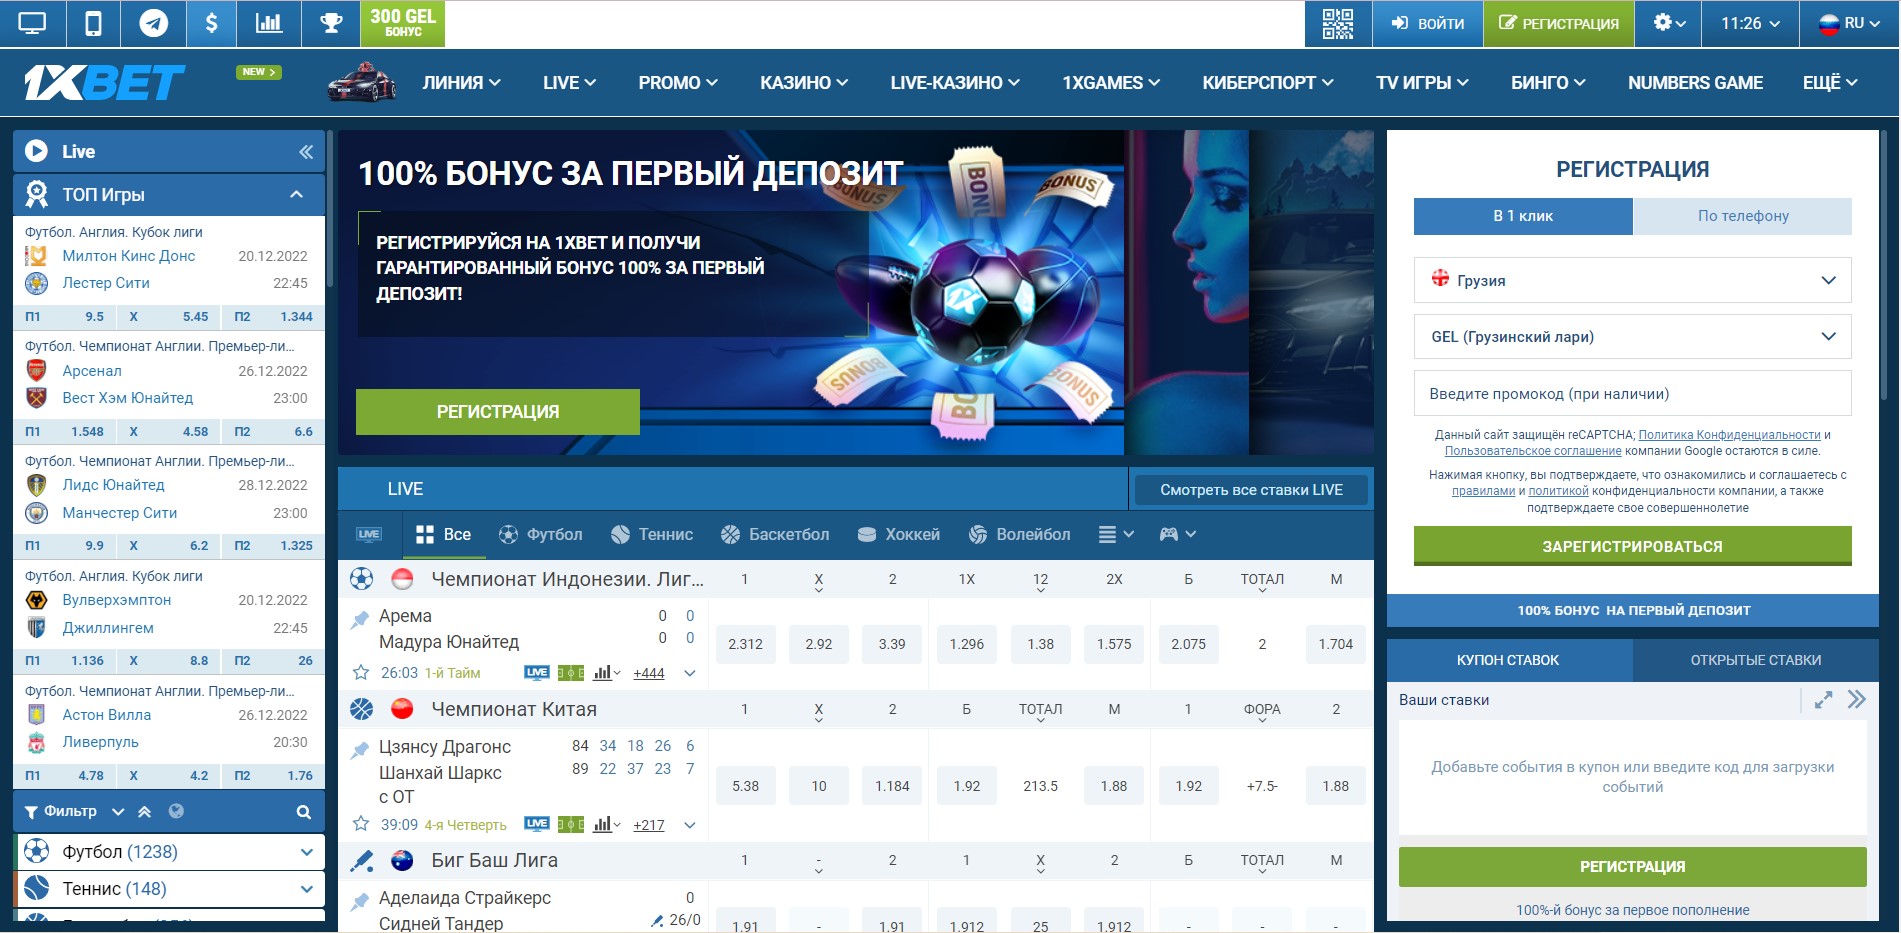Open the Милтон Кинс Донс match

tap(129, 256)
